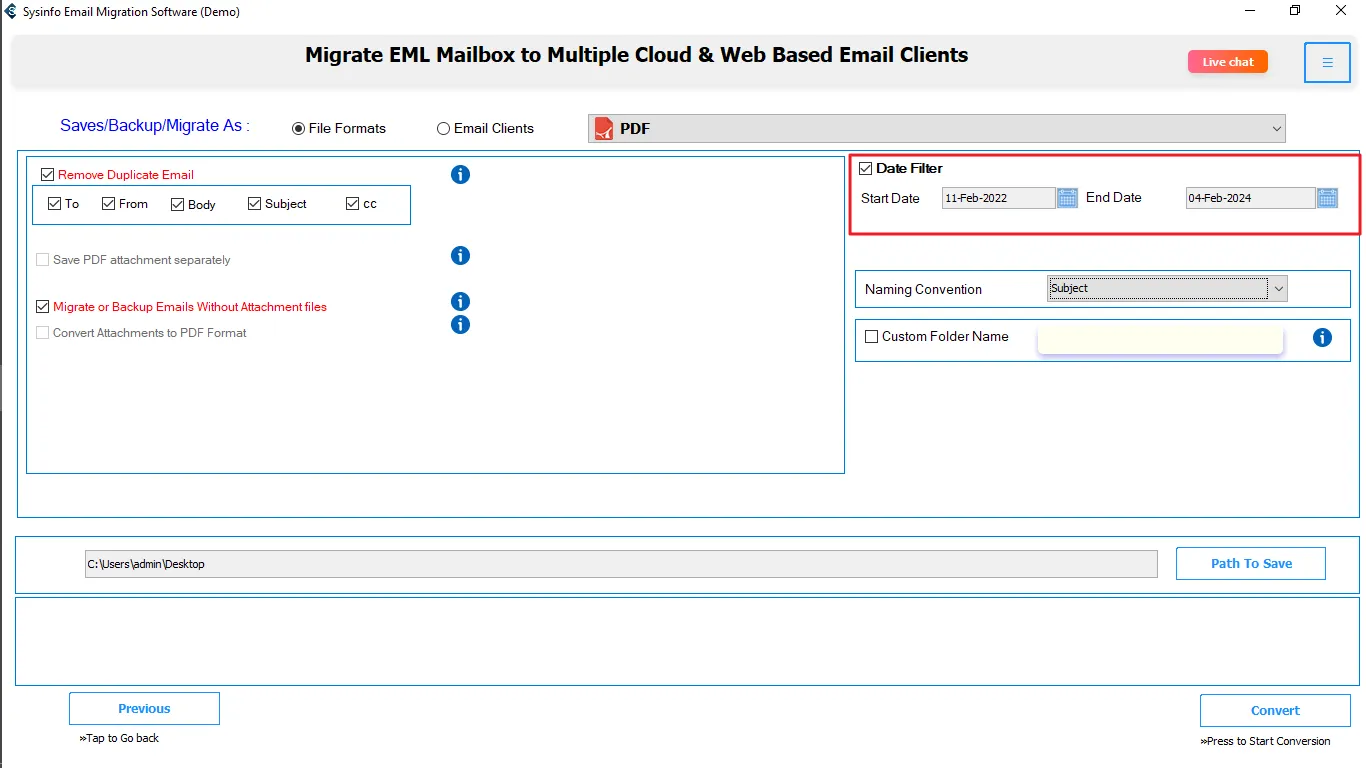Click the "»Tap to Go back" hint text
This screenshot has width=1366, height=768.
(119, 738)
